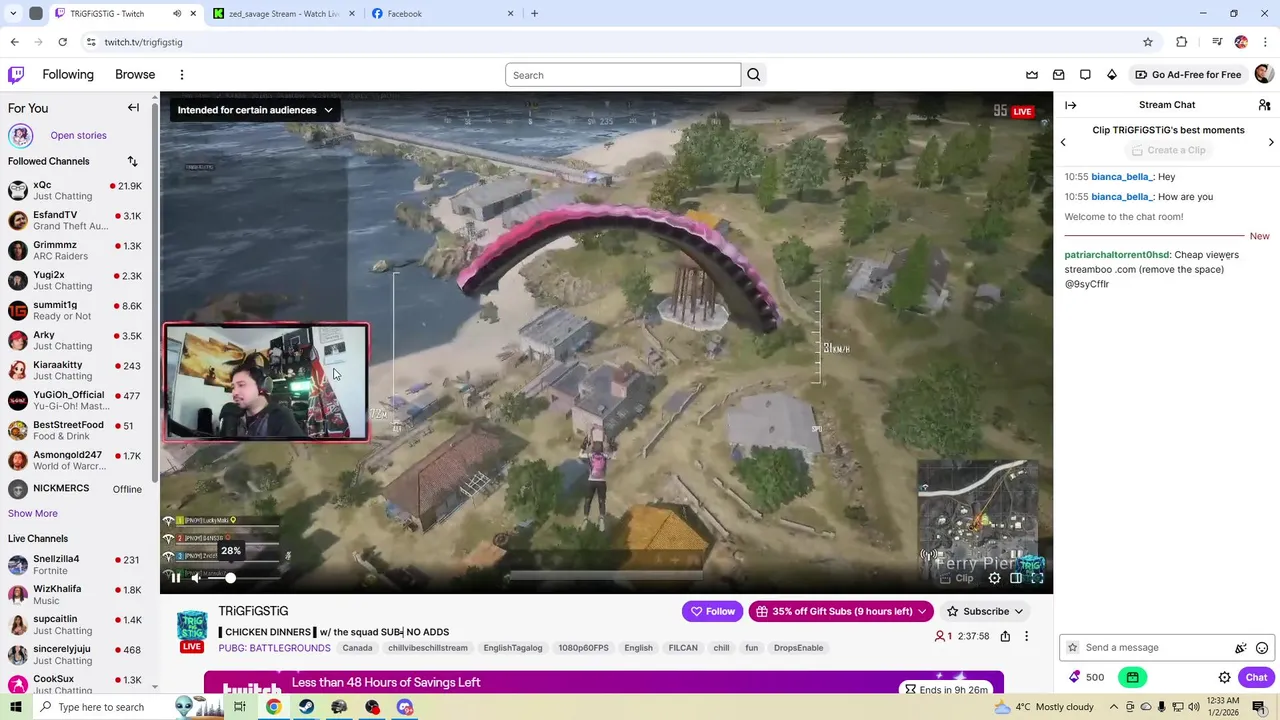
Task: Switch to the Facebook browser tab
Action: pos(442,14)
